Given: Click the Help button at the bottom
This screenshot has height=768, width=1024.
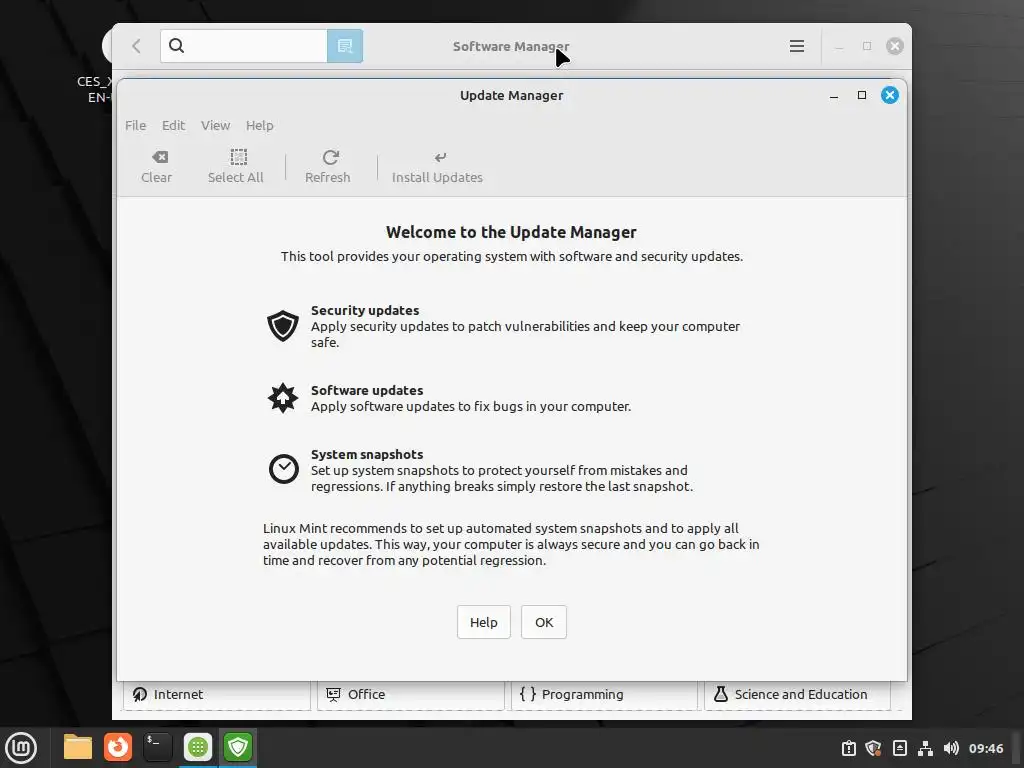Looking at the screenshot, I should pos(483,622).
